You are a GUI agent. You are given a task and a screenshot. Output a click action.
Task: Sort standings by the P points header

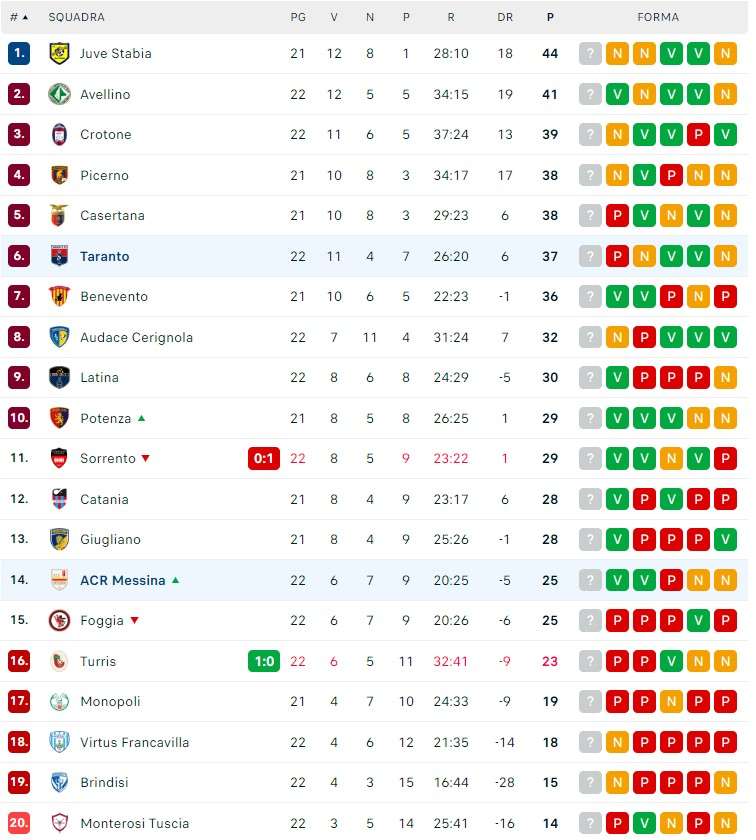[x=550, y=17]
